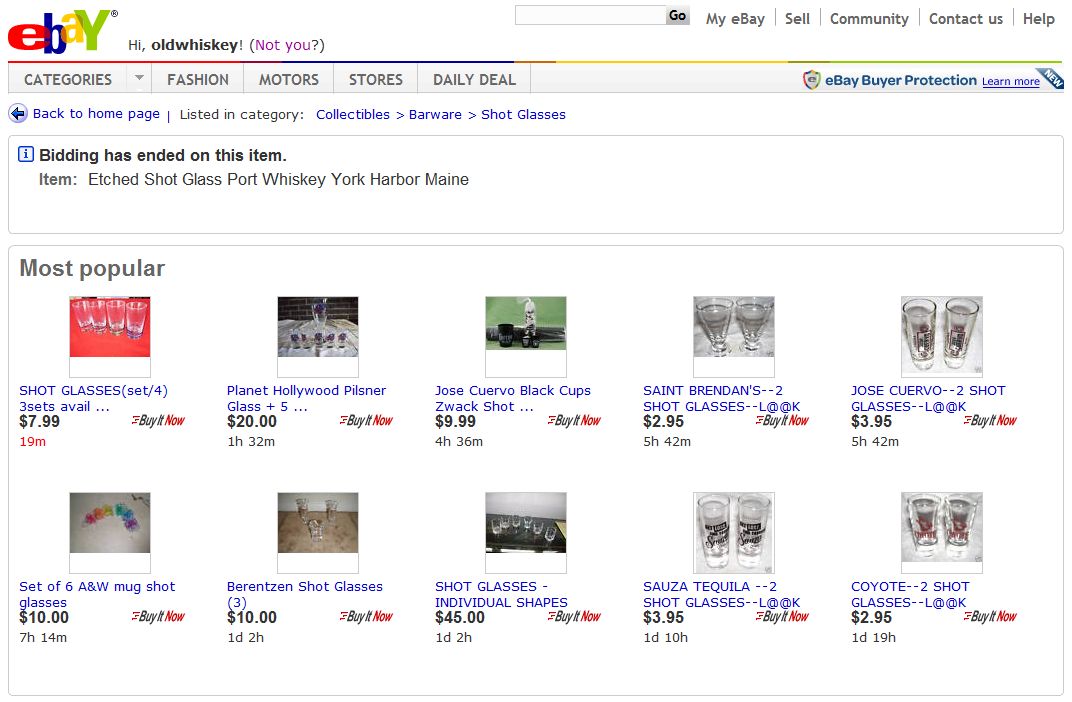Select the Motors tab
The width and height of the screenshot is (1072, 702).
click(289, 79)
